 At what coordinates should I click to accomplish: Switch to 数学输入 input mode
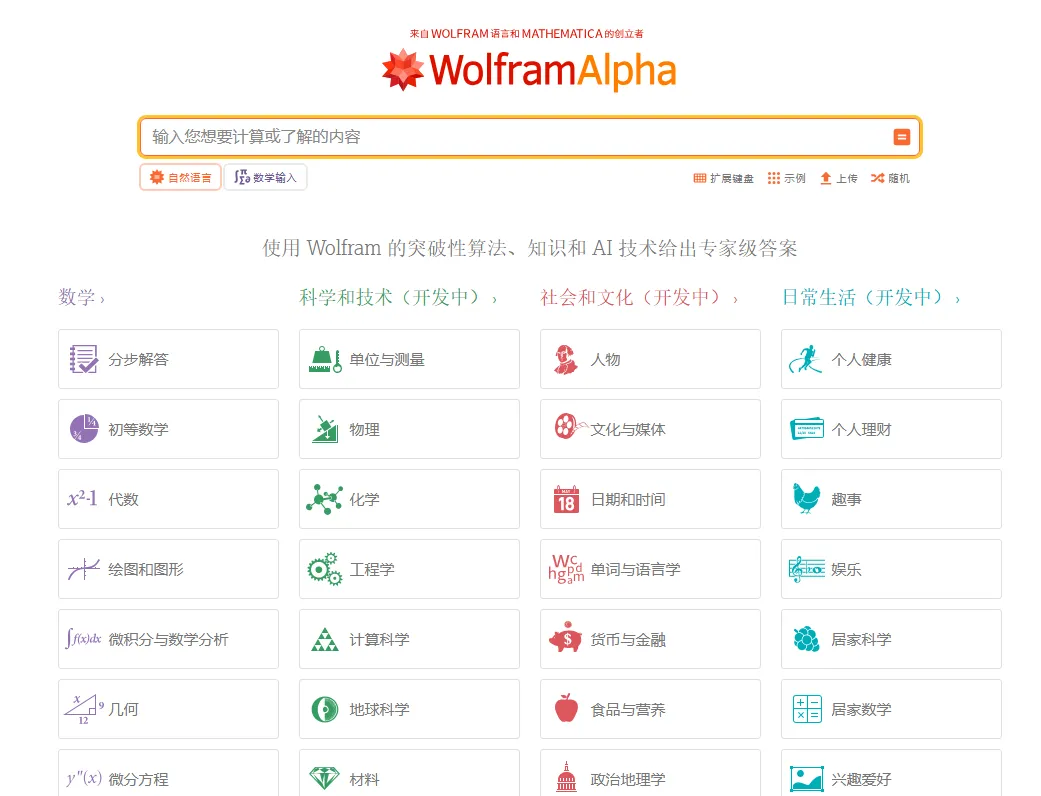coord(265,177)
